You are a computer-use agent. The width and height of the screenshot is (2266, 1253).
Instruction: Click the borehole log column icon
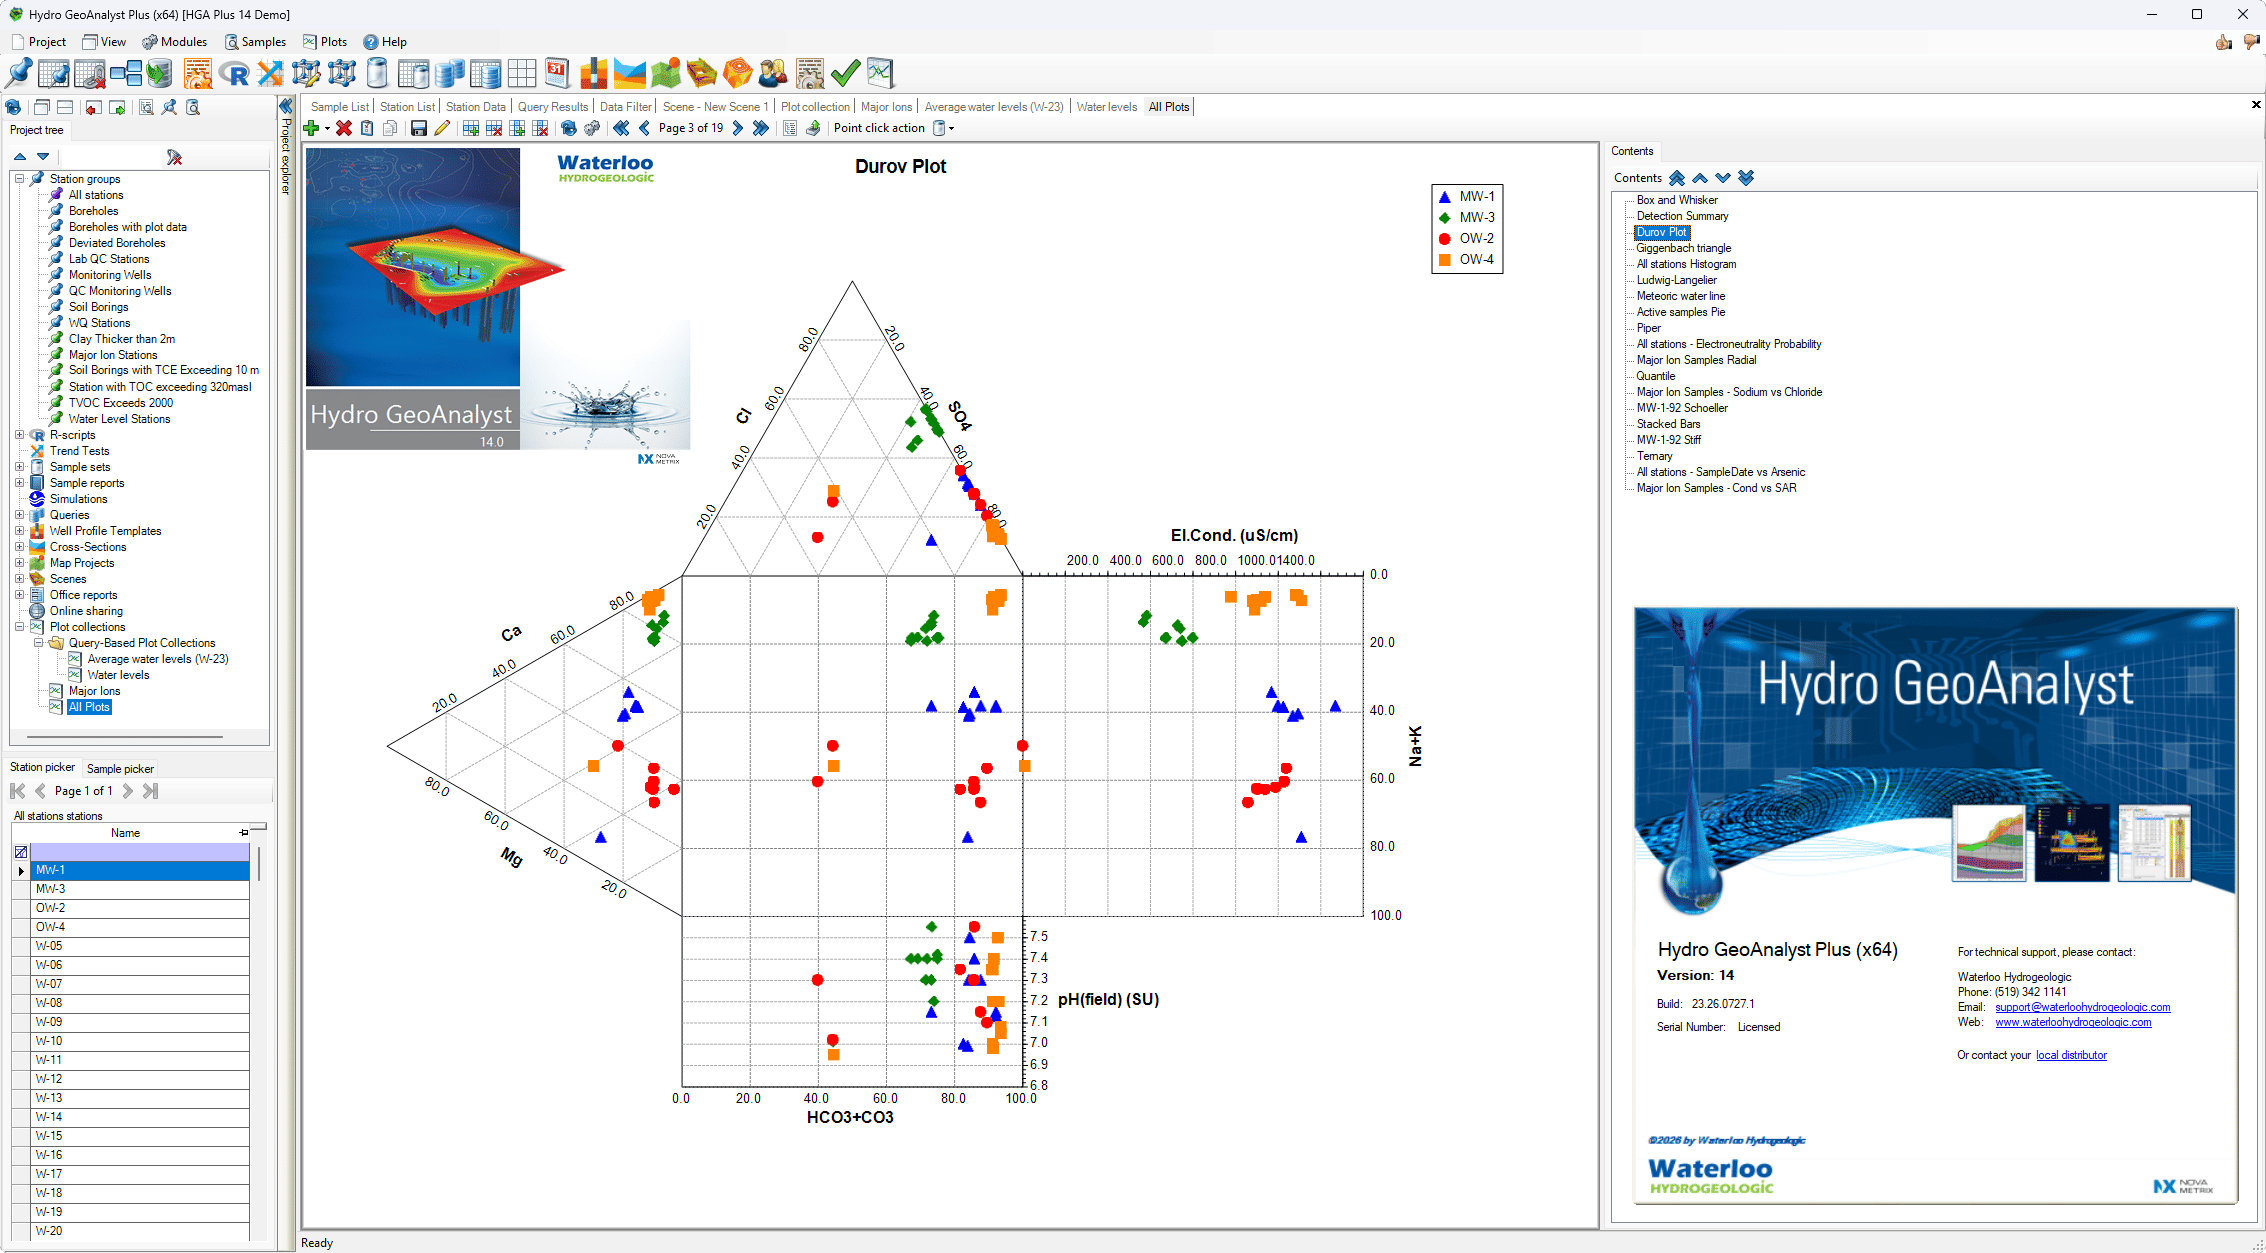pos(593,73)
